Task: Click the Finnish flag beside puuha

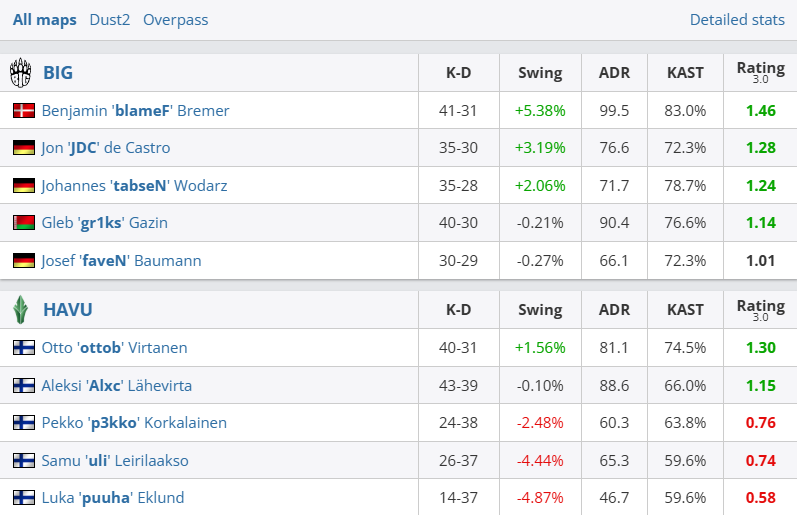Action: (24, 498)
